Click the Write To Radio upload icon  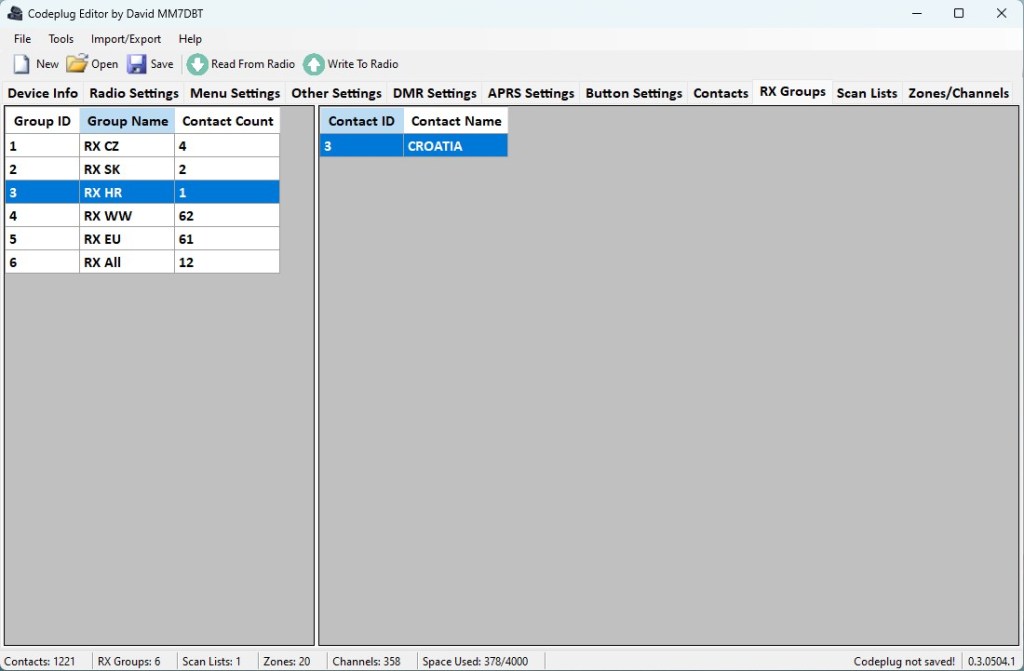coord(314,64)
